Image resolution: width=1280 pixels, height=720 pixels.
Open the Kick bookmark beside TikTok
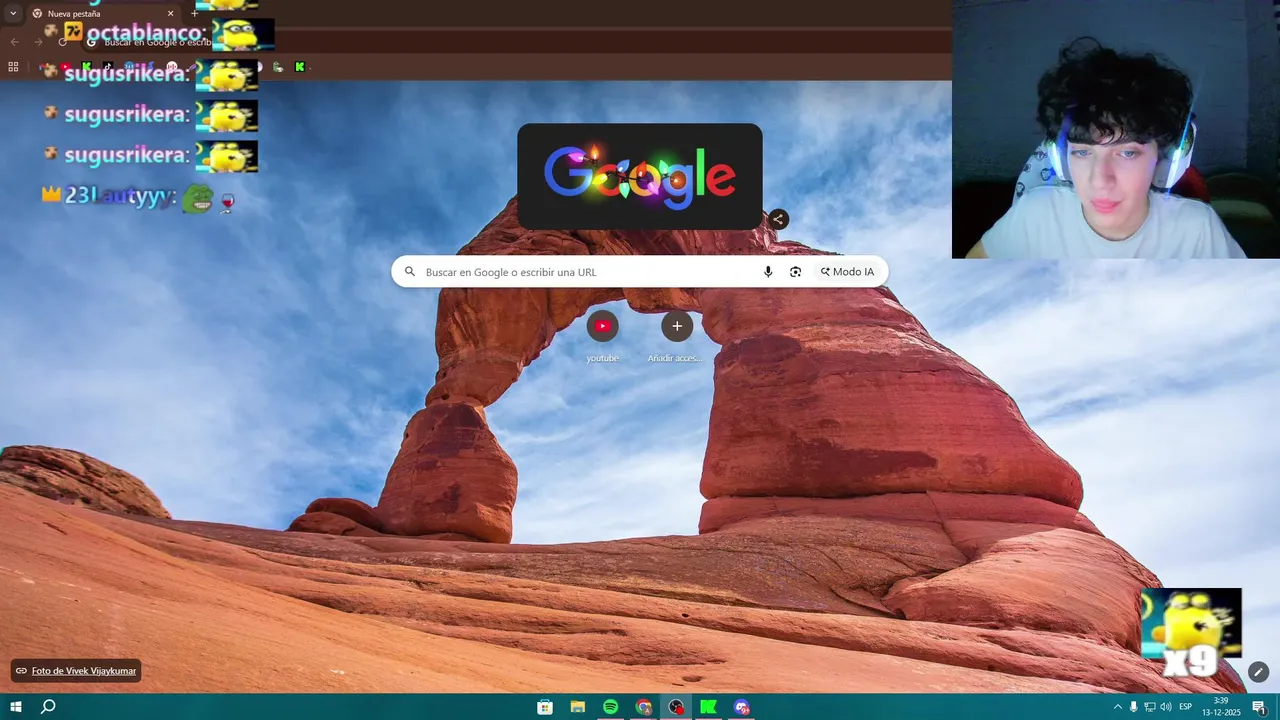tap(86, 67)
